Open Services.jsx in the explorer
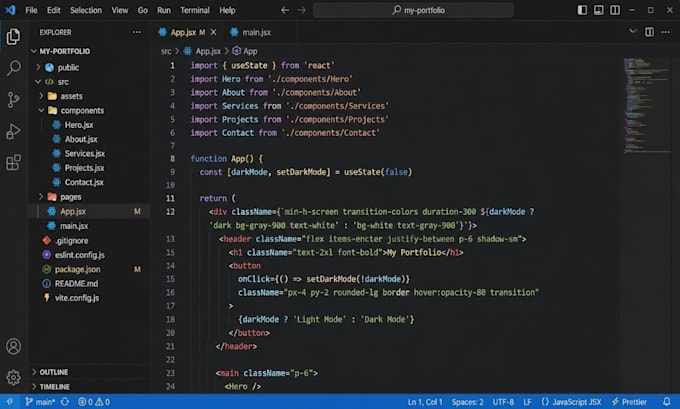 [85, 154]
